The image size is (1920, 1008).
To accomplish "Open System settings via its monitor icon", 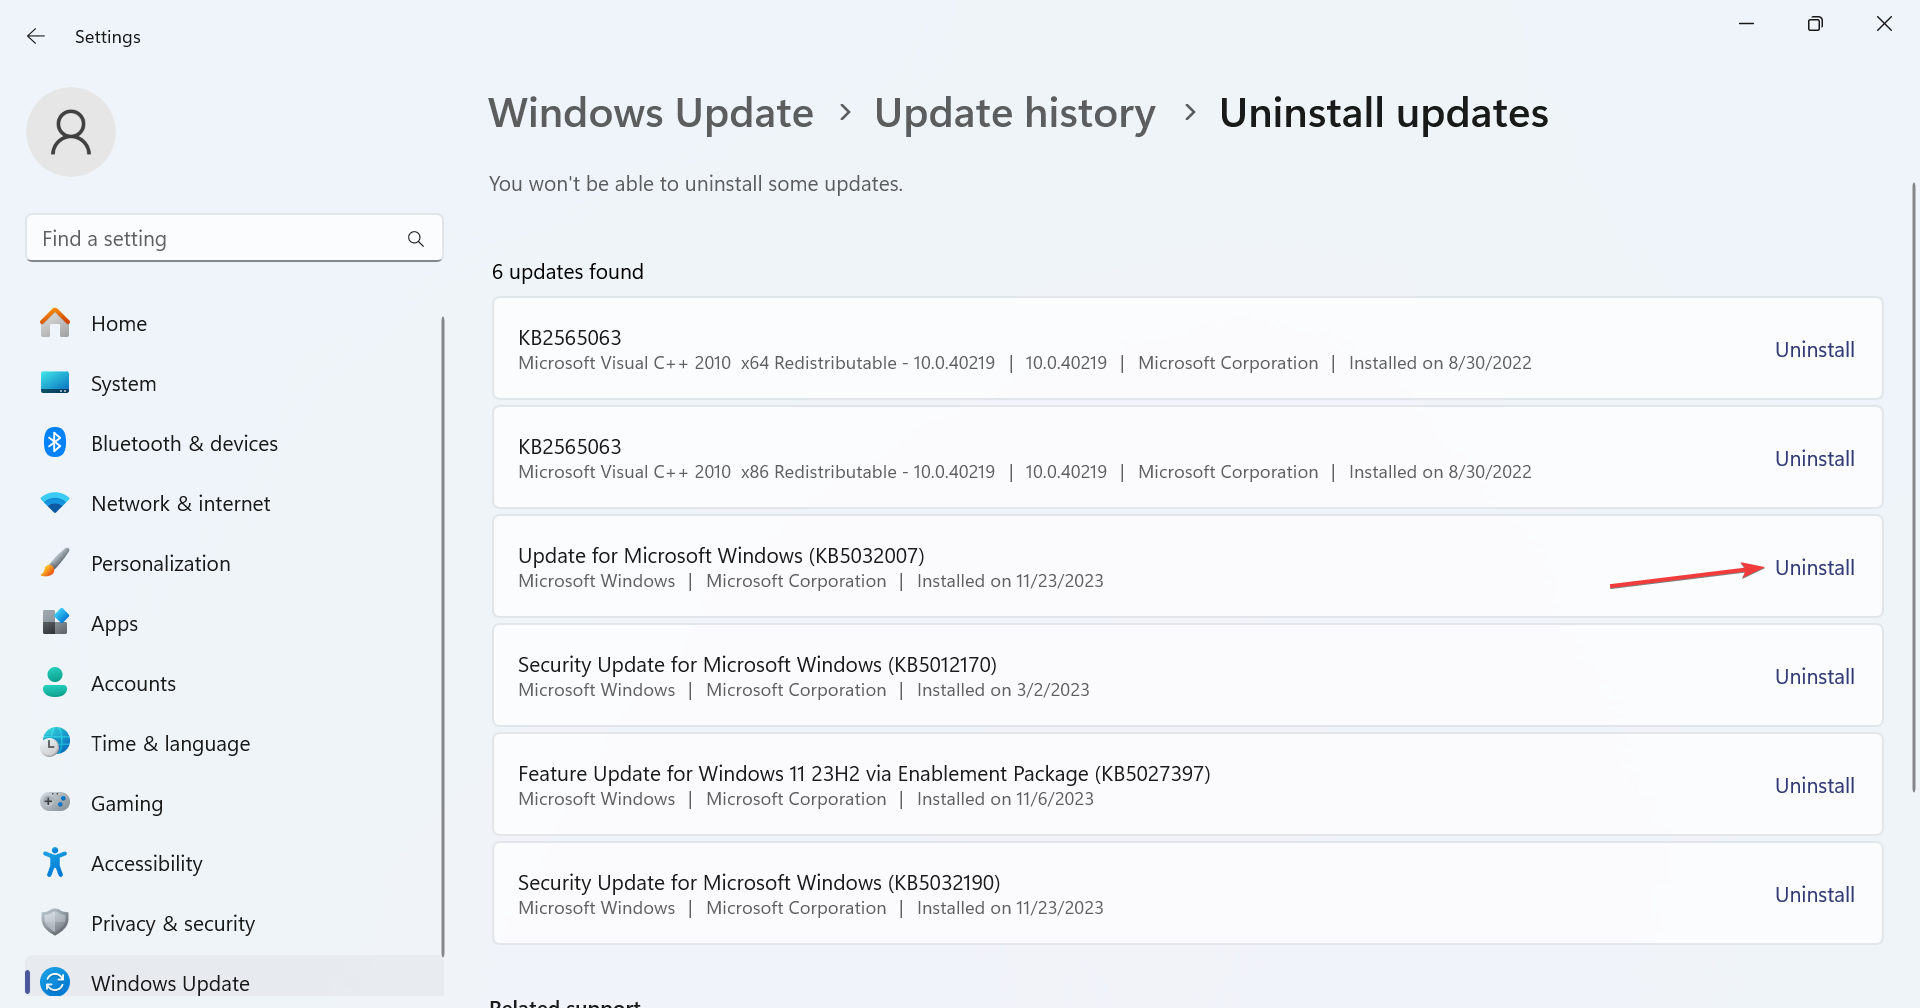I will [55, 383].
